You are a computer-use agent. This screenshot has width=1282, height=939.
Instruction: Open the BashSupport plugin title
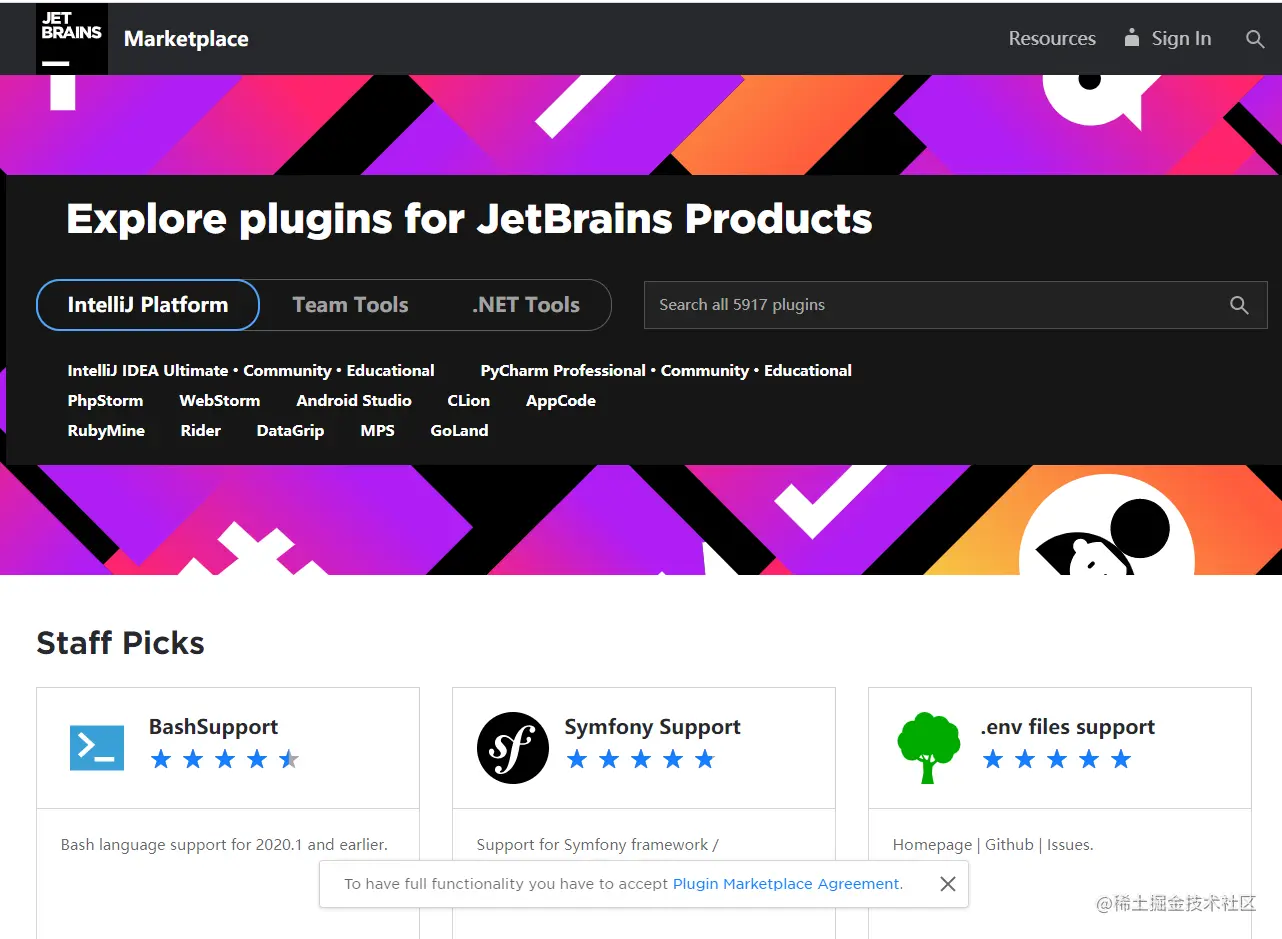[213, 727]
